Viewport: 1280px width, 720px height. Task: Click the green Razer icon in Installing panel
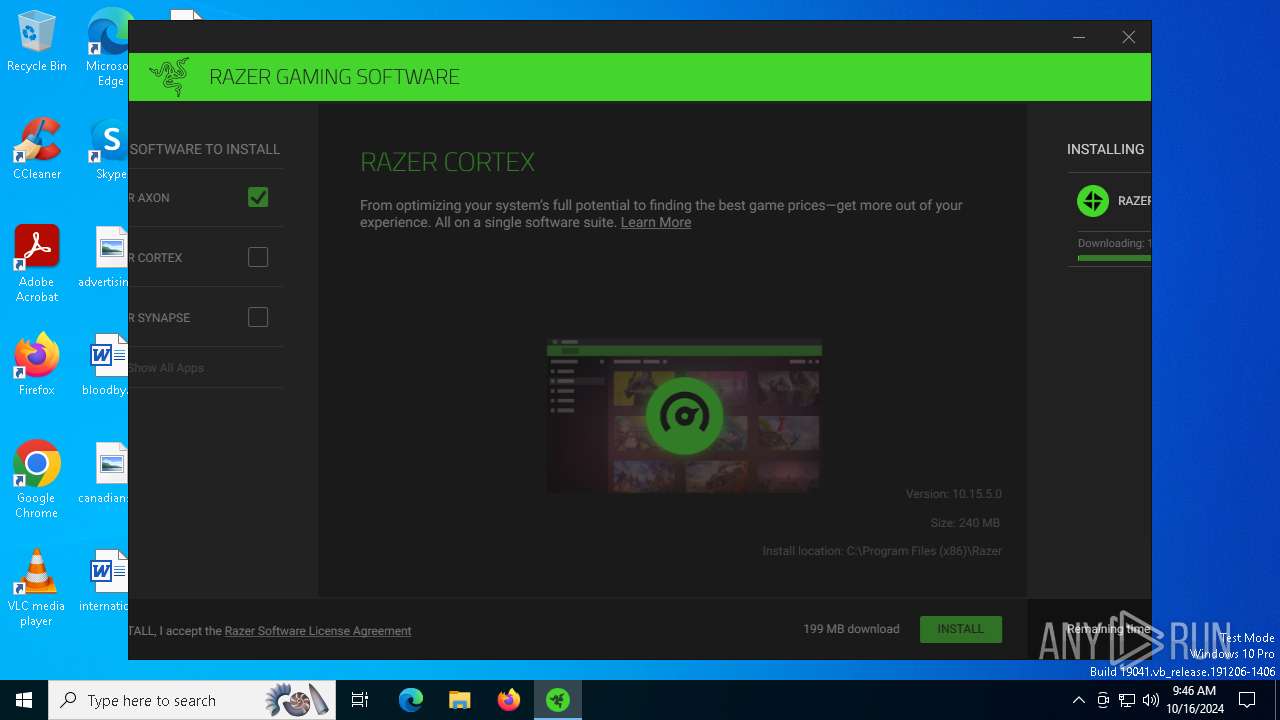pos(1093,200)
